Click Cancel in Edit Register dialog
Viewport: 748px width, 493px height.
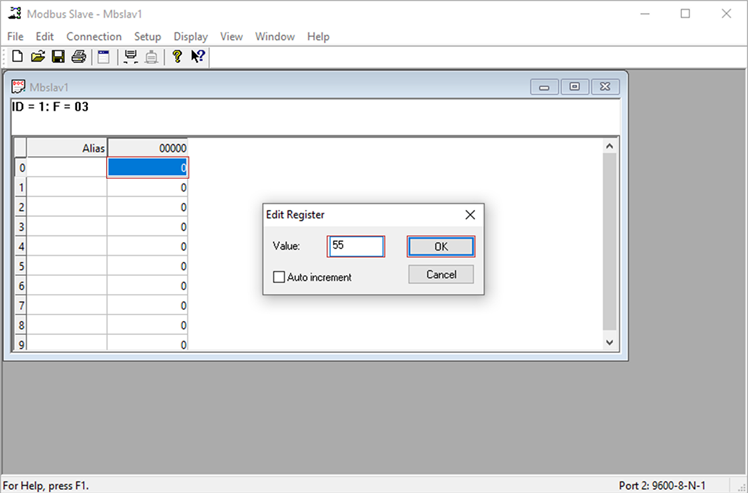click(x=441, y=274)
